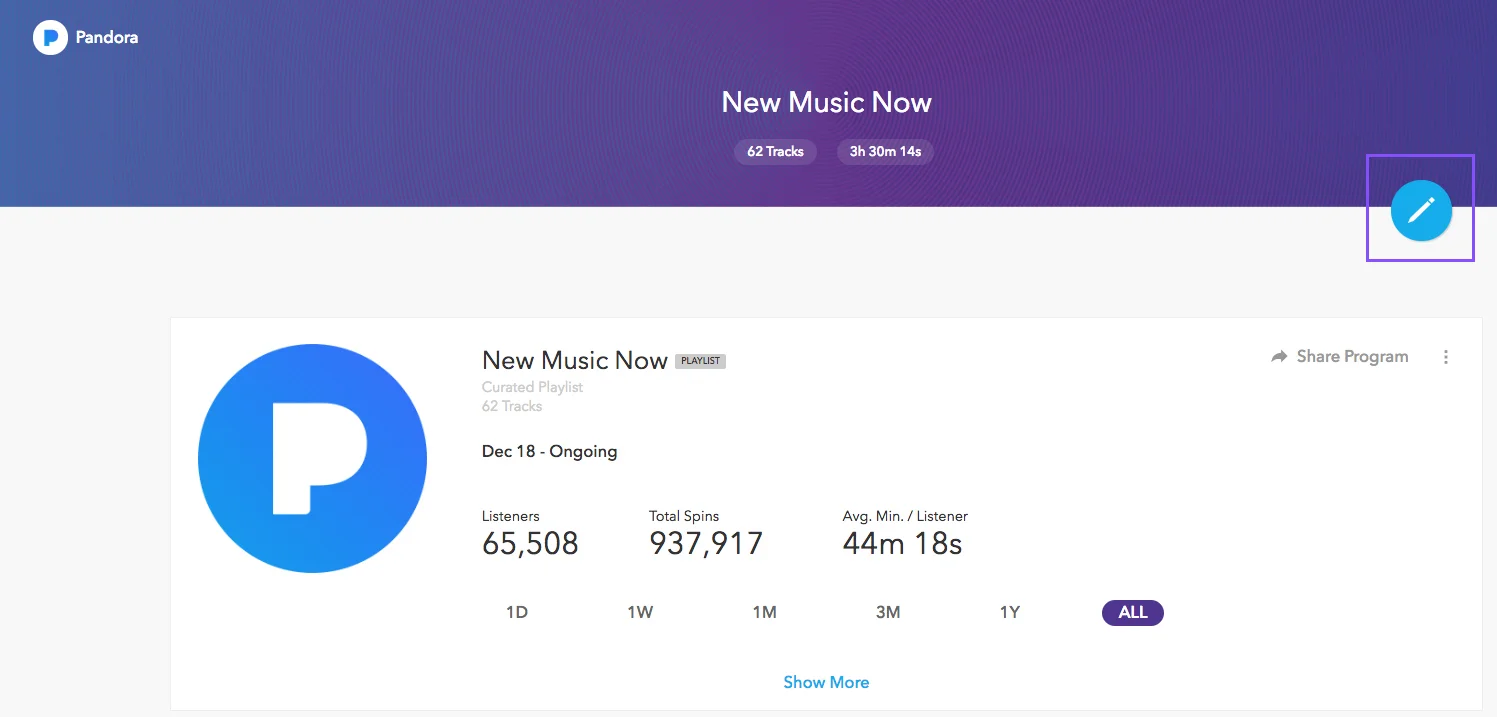Click the Show More link
Viewport: 1497px width, 717px height.
[x=826, y=682]
